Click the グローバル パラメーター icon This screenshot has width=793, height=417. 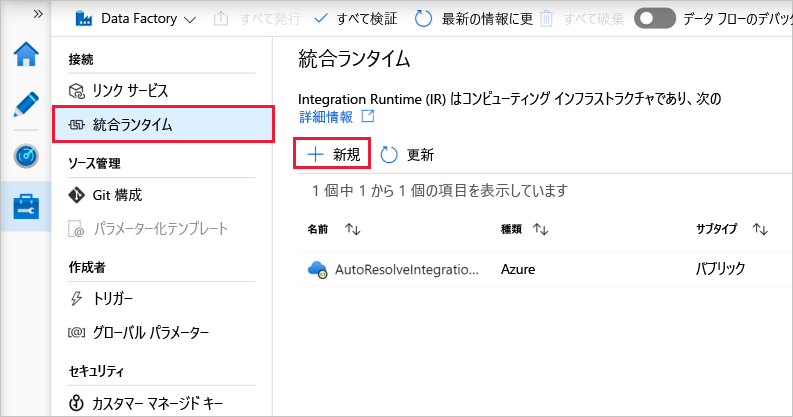pos(76,333)
